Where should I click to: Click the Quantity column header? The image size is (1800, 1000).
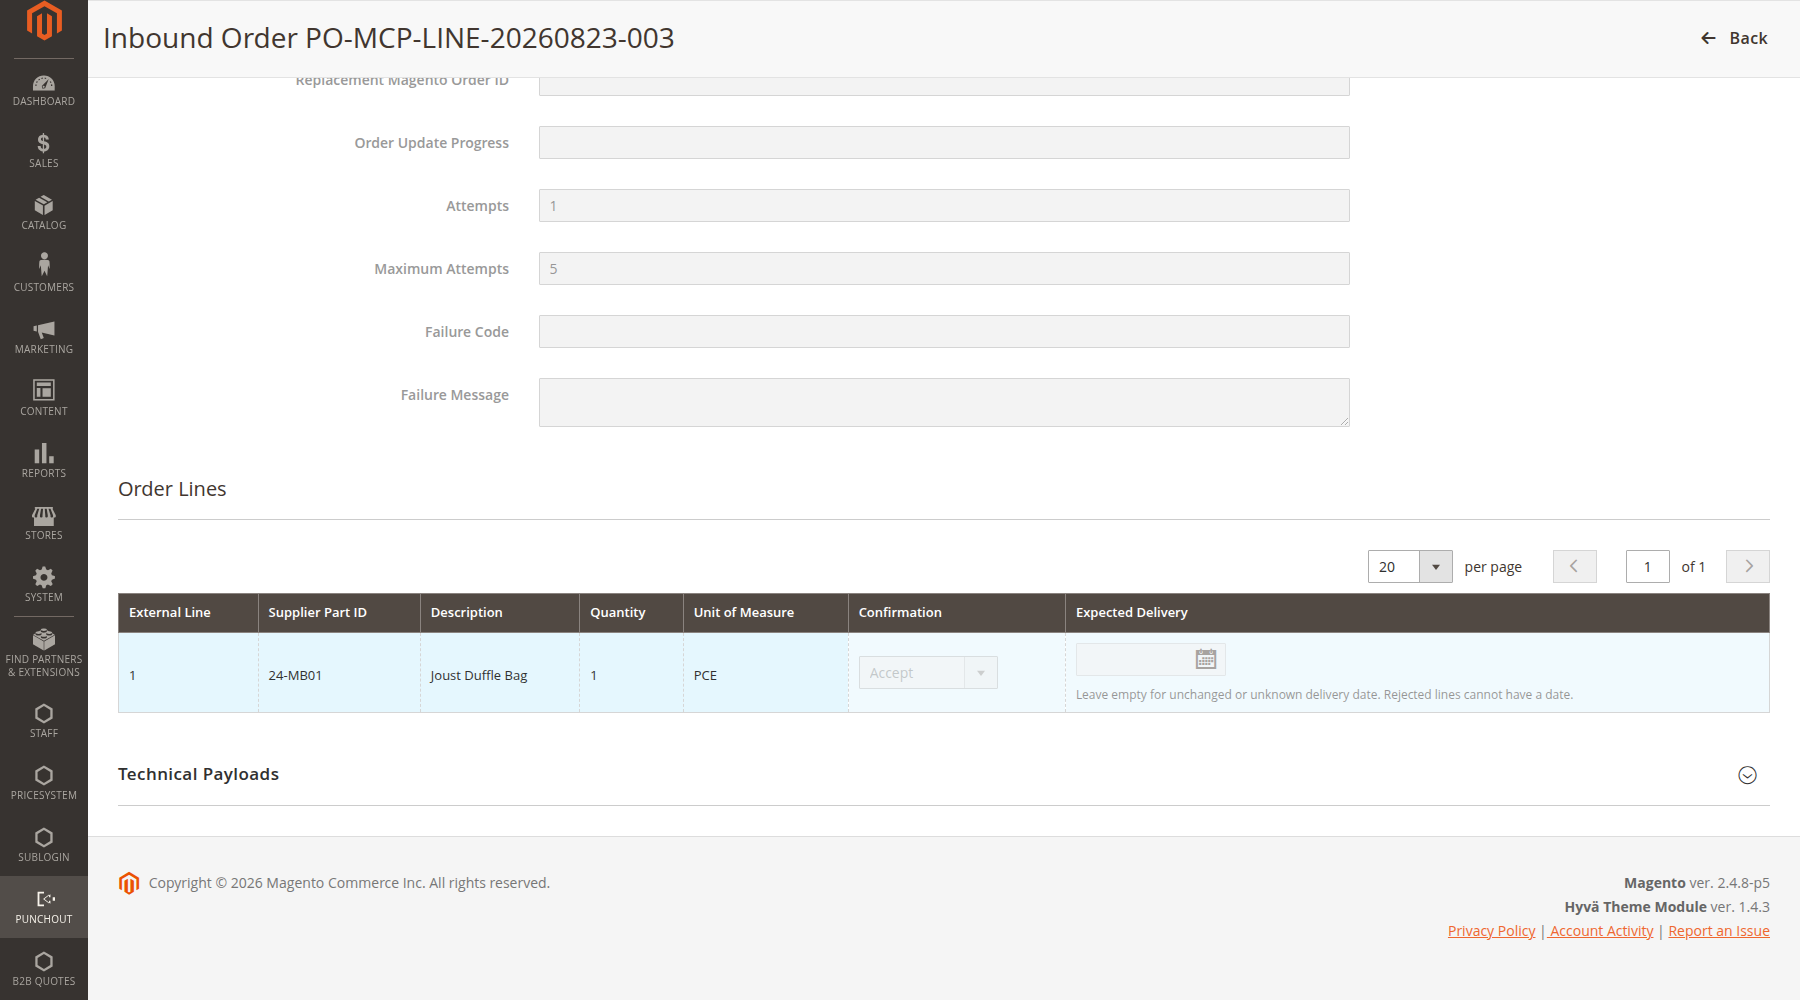tap(631, 613)
